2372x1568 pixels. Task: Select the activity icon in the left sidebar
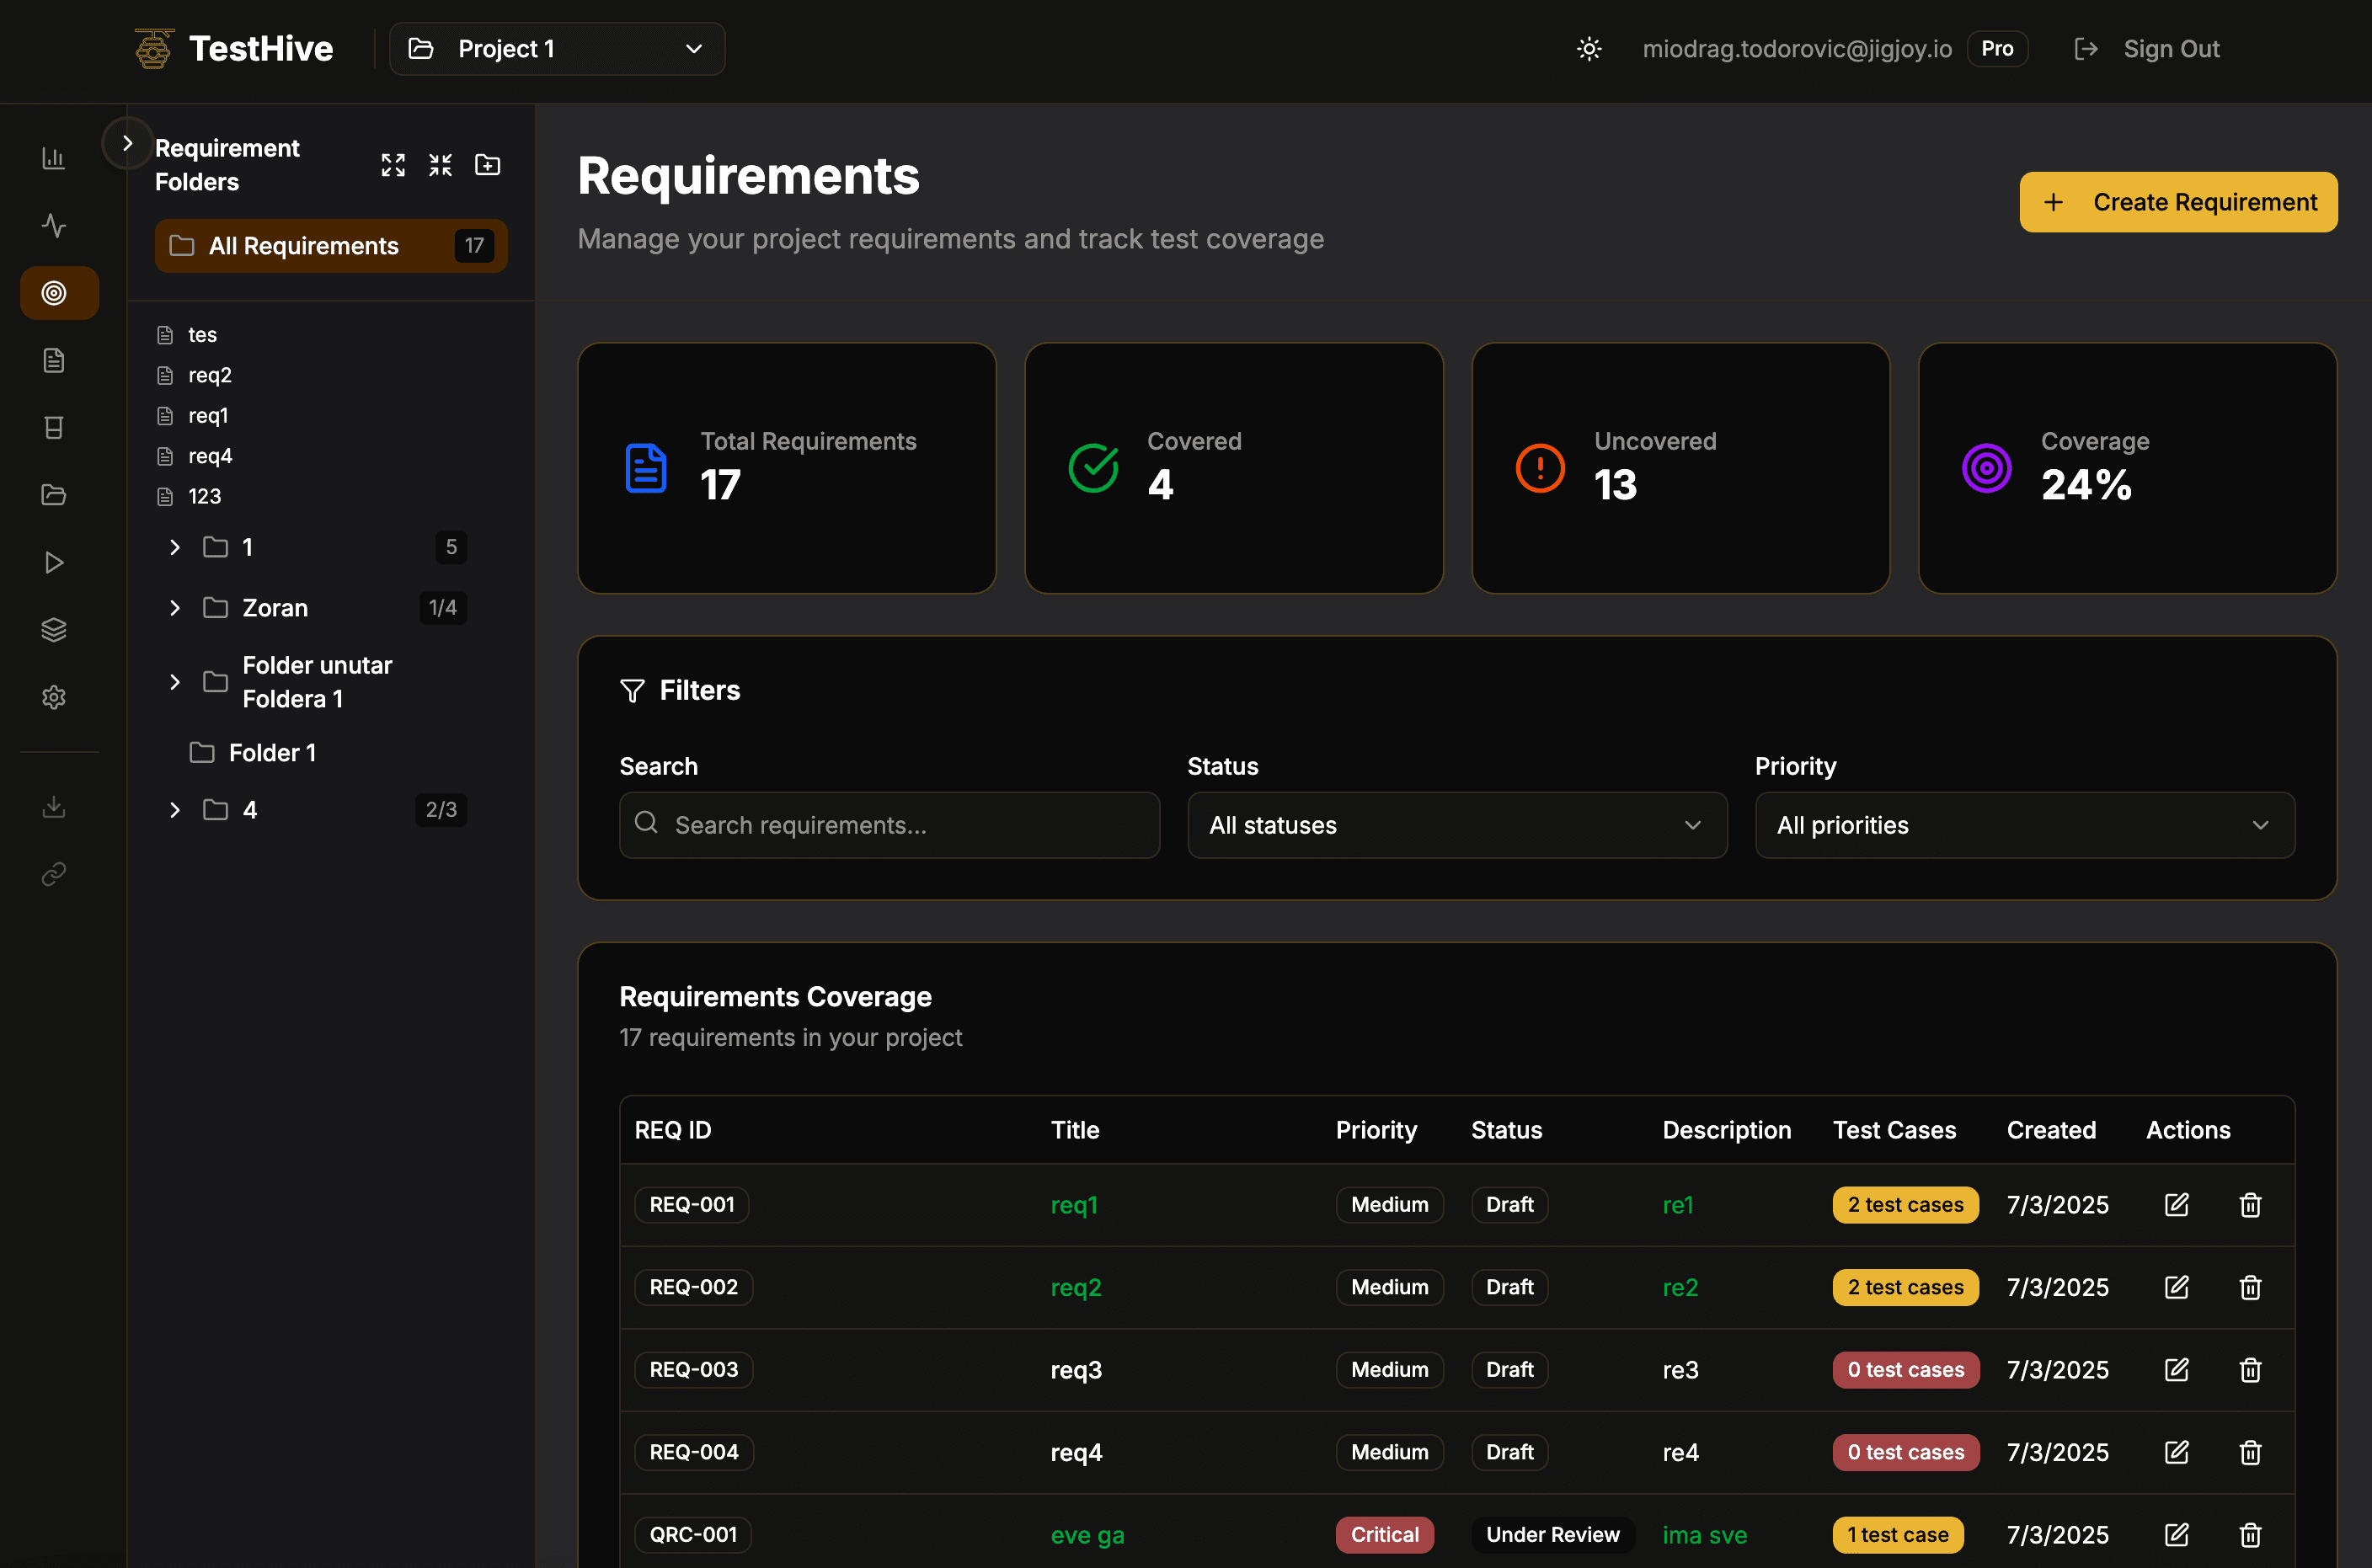click(53, 225)
